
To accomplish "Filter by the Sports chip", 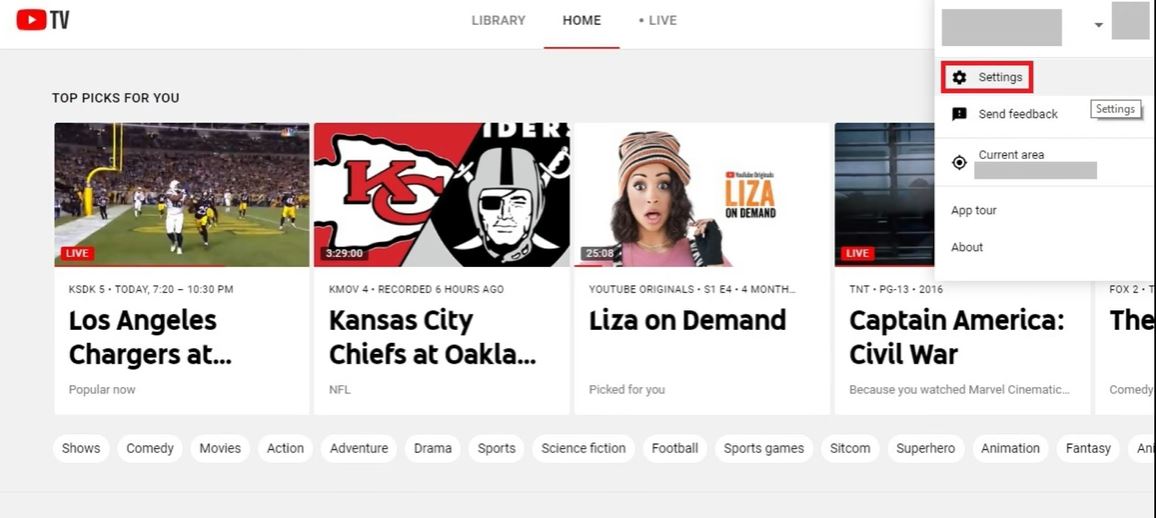I will pos(496,449).
